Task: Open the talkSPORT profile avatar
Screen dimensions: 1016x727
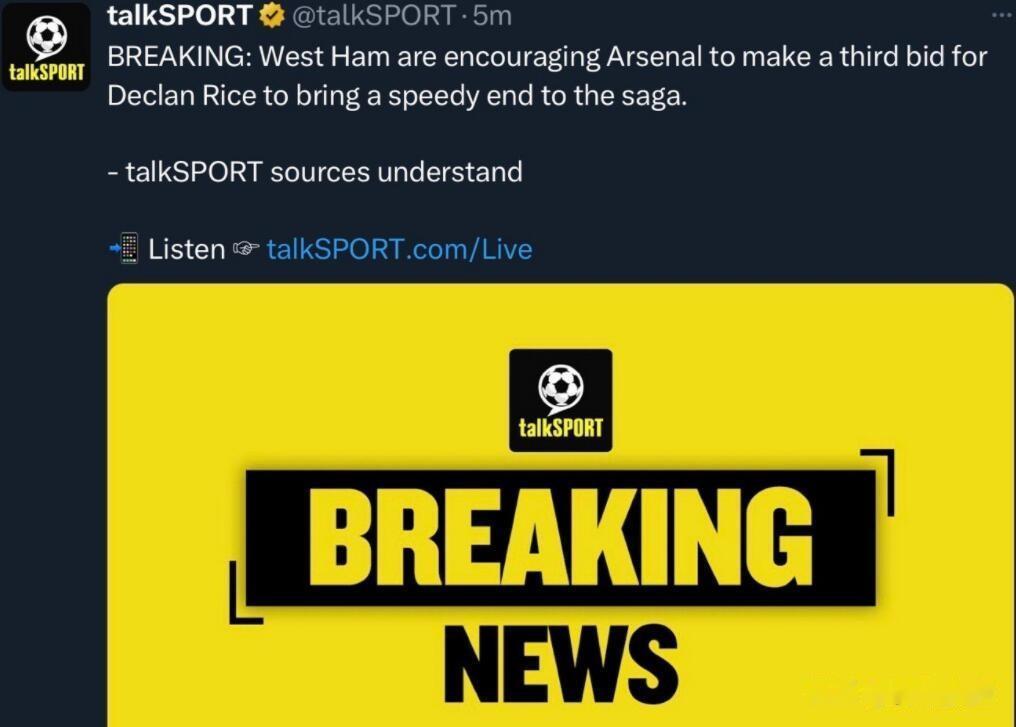Action: [45, 48]
